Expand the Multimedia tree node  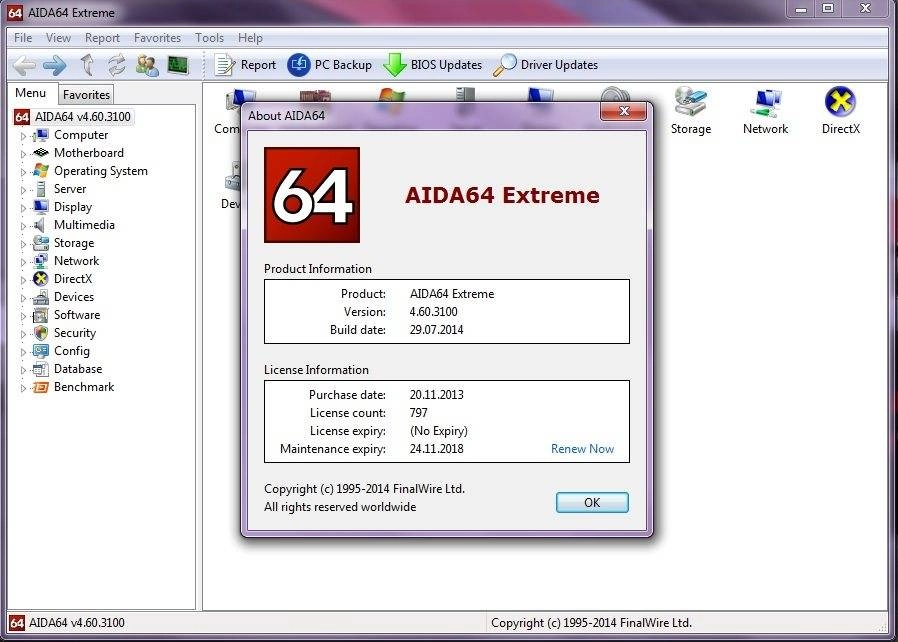(23, 226)
